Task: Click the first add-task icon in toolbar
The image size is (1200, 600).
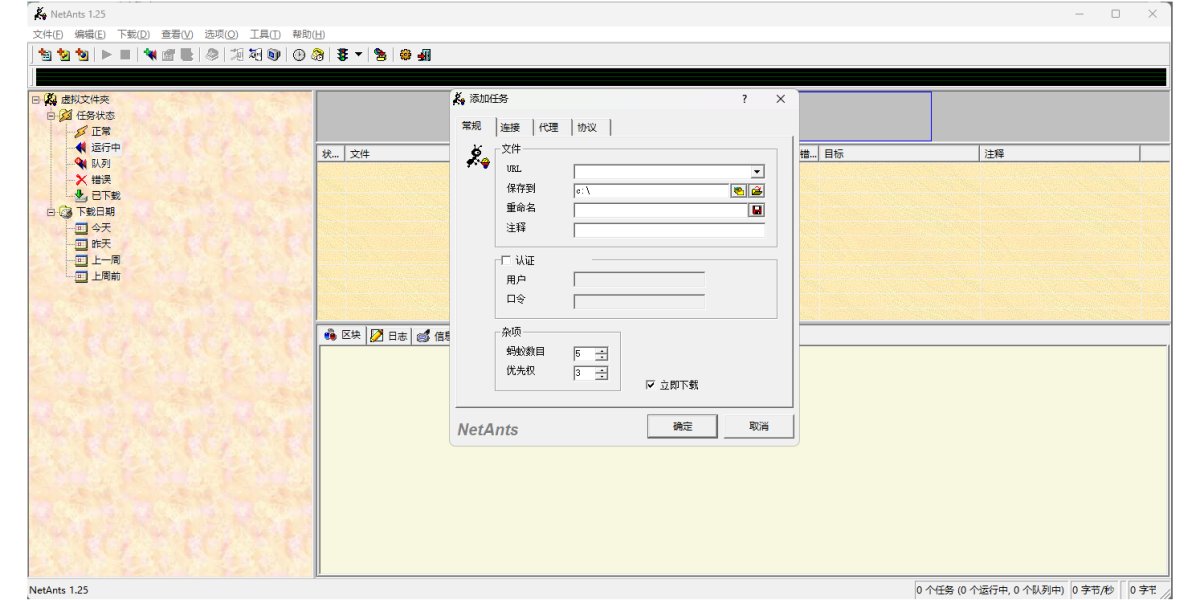Action: click(44, 55)
